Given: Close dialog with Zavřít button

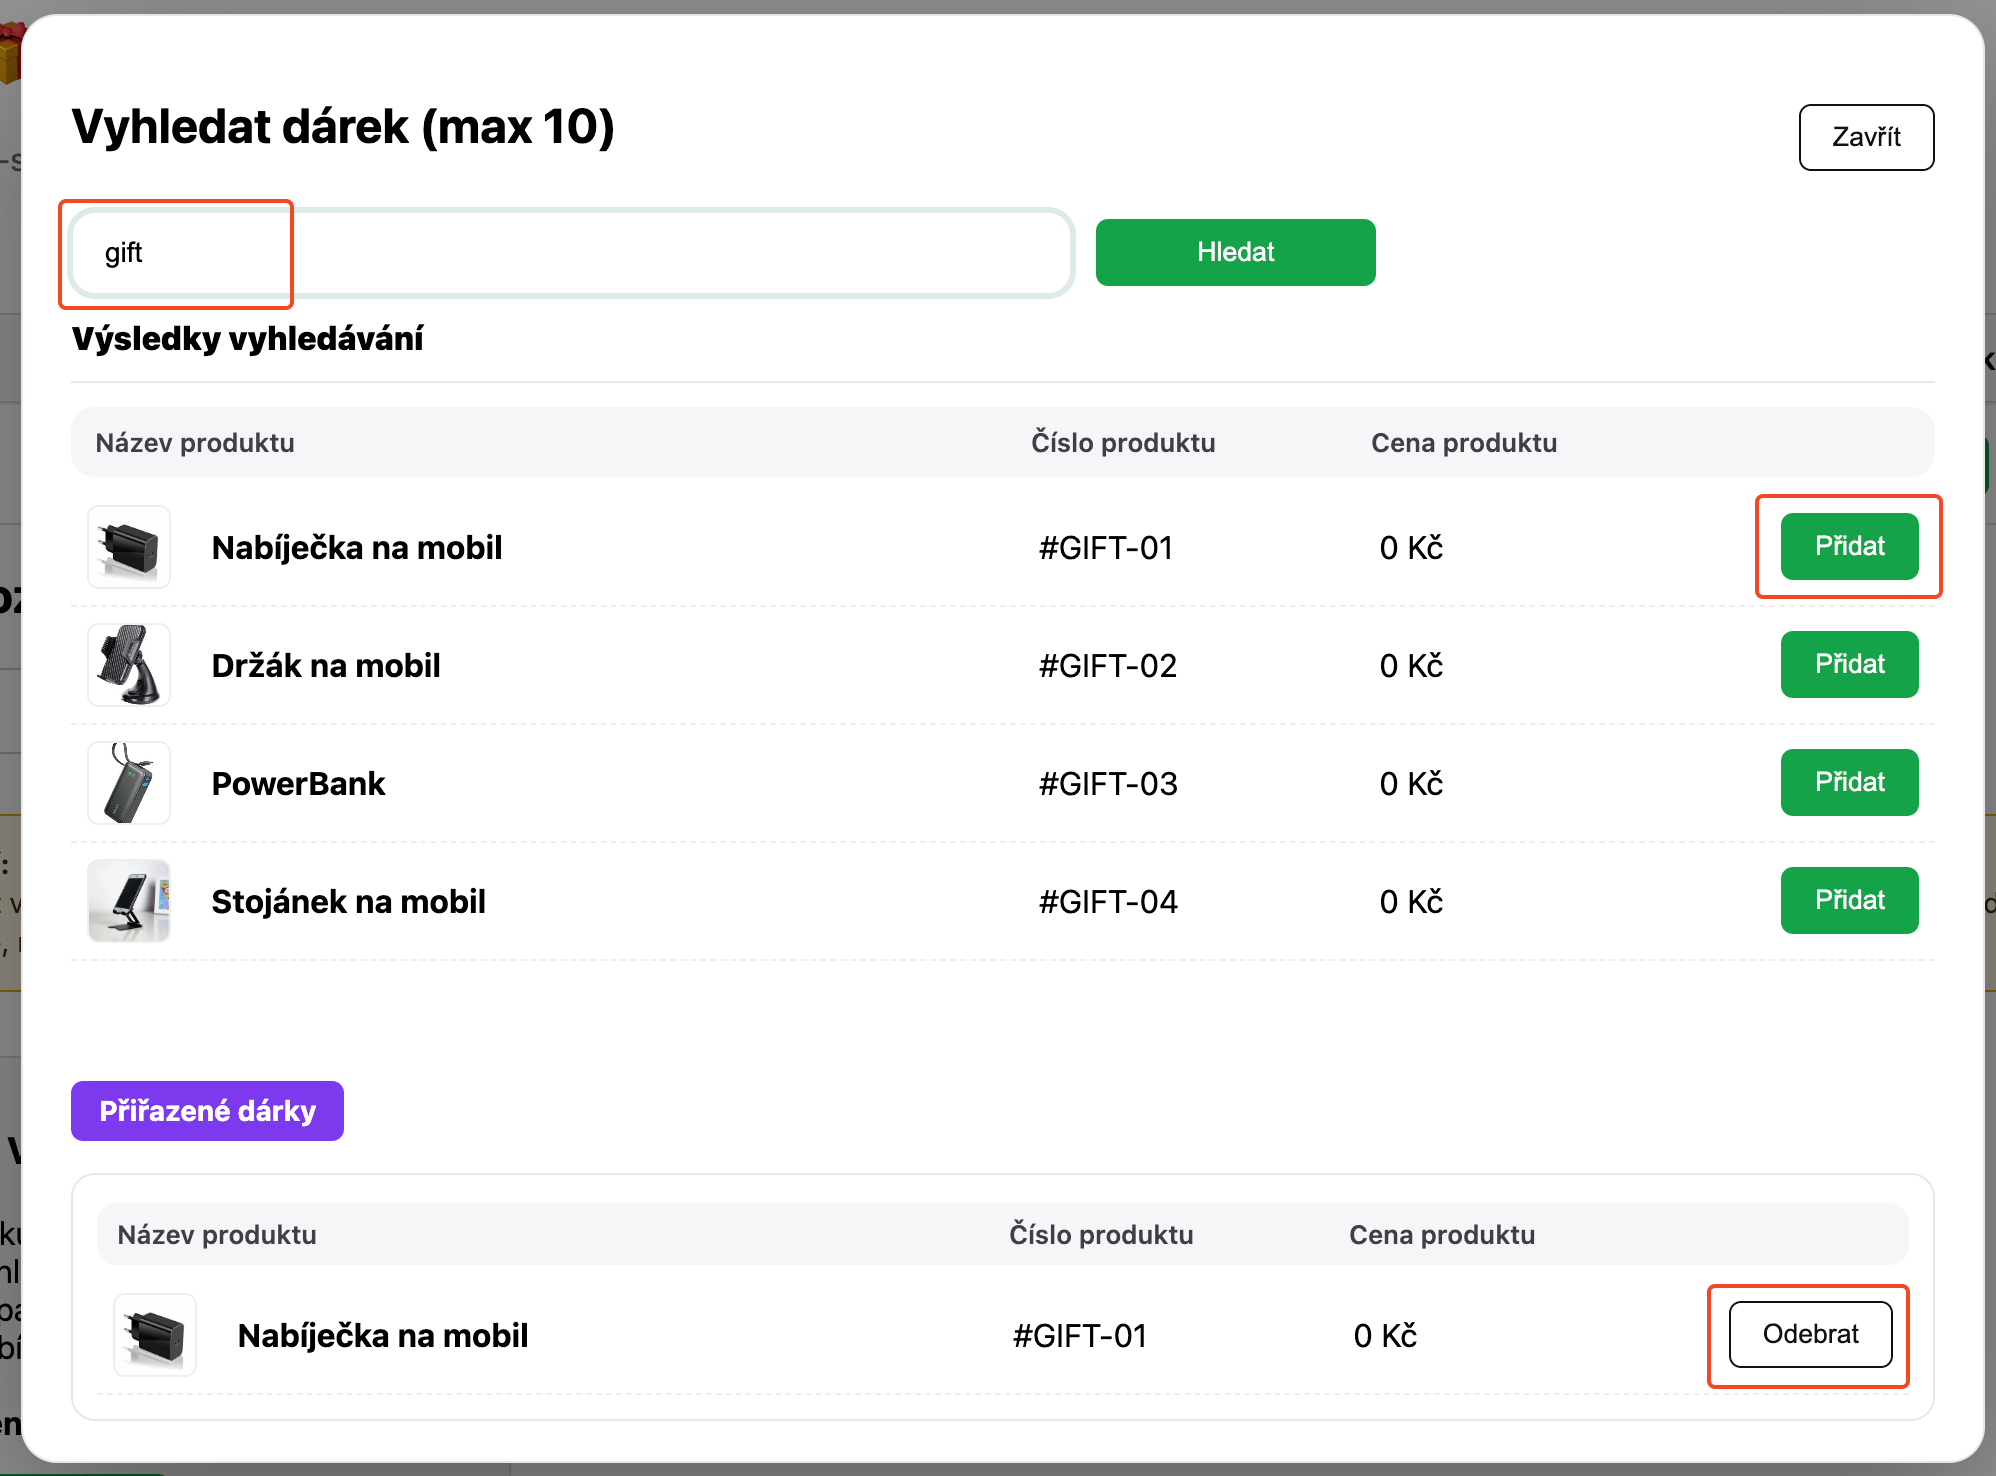Looking at the screenshot, I should [1866, 137].
